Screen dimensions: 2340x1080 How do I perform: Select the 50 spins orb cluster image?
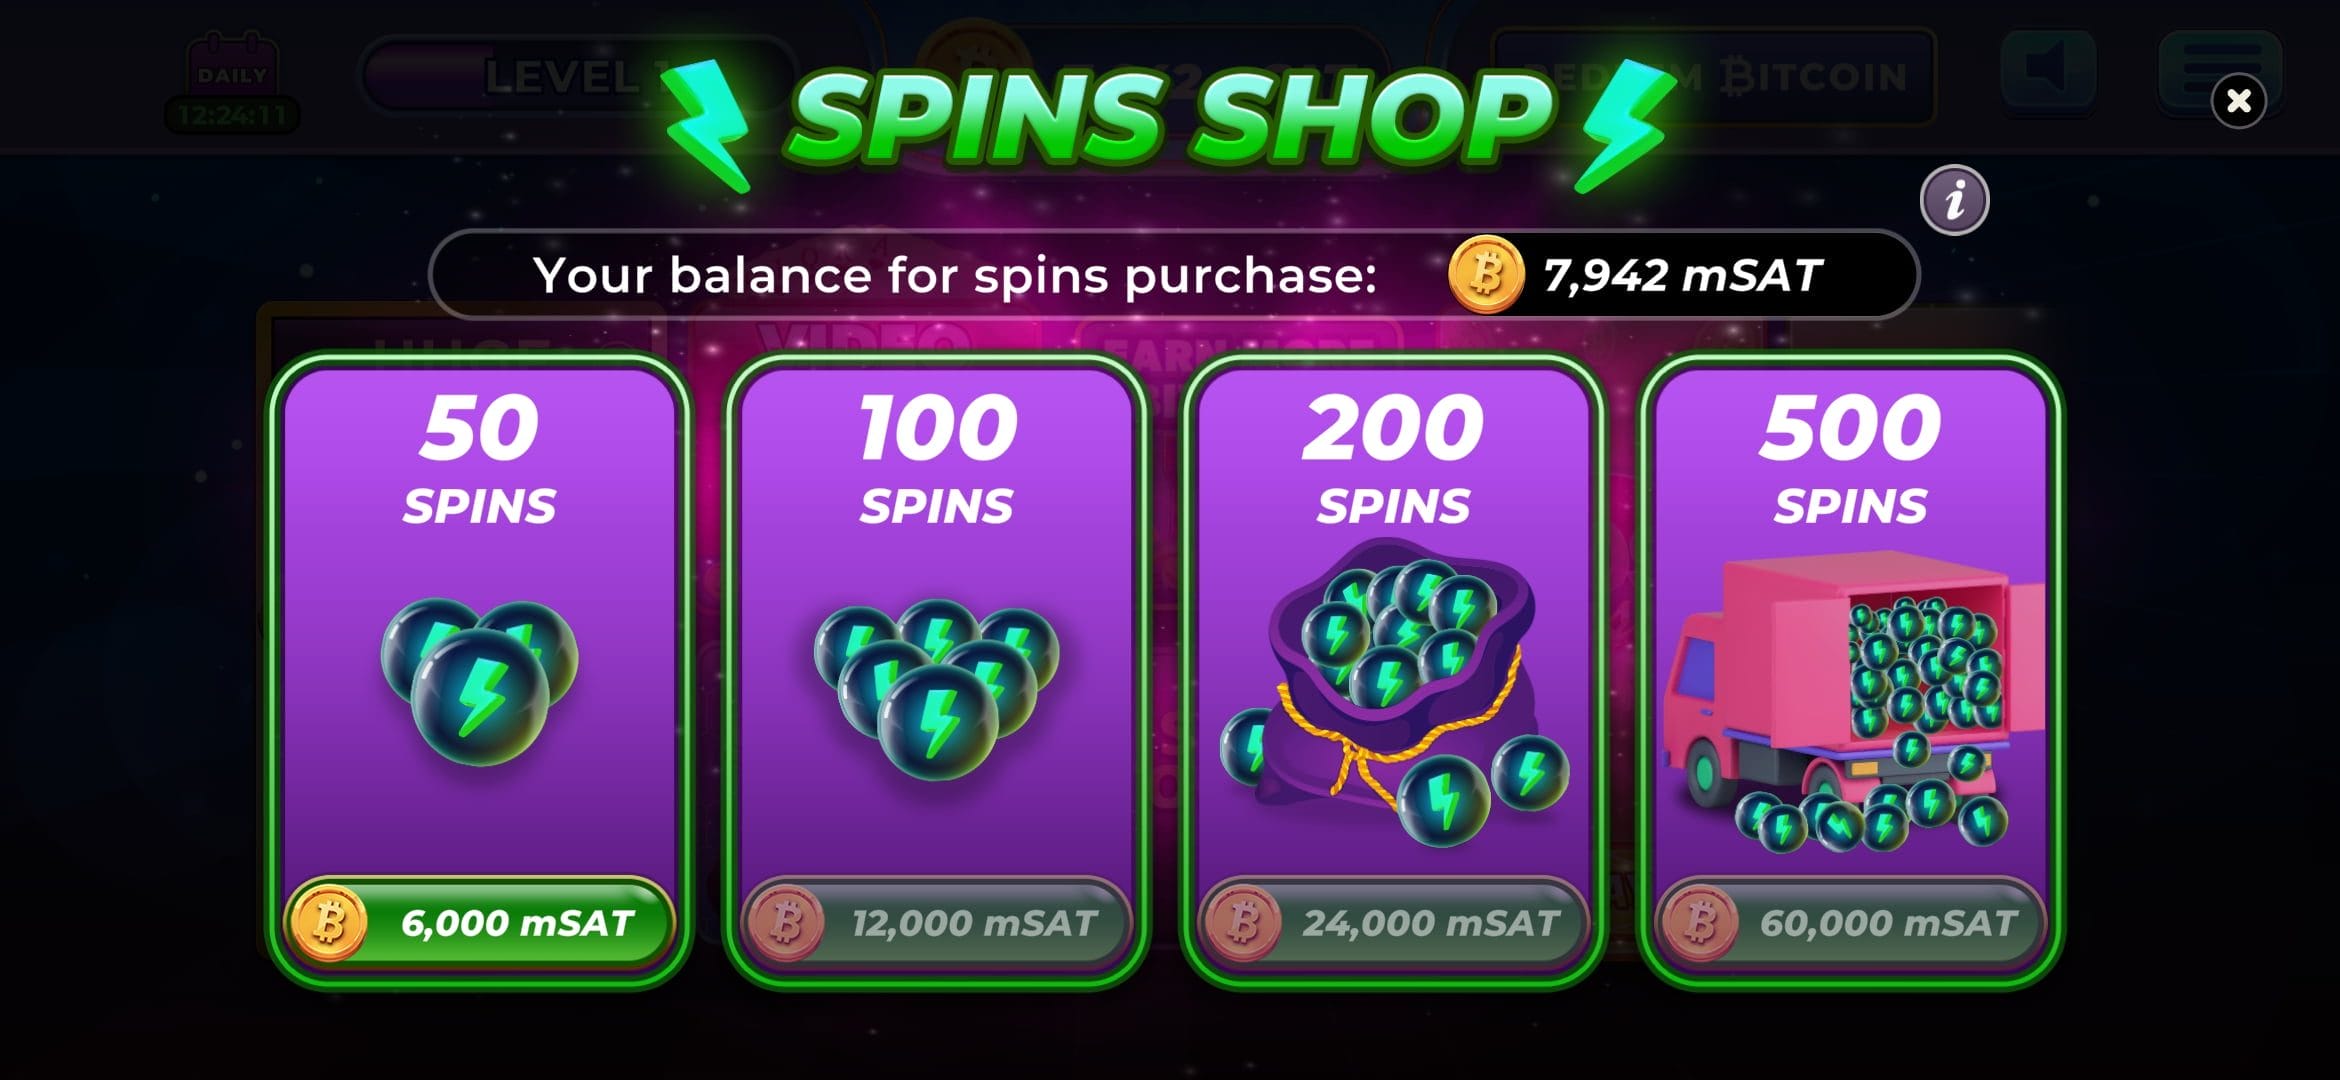[x=479, y=682]
